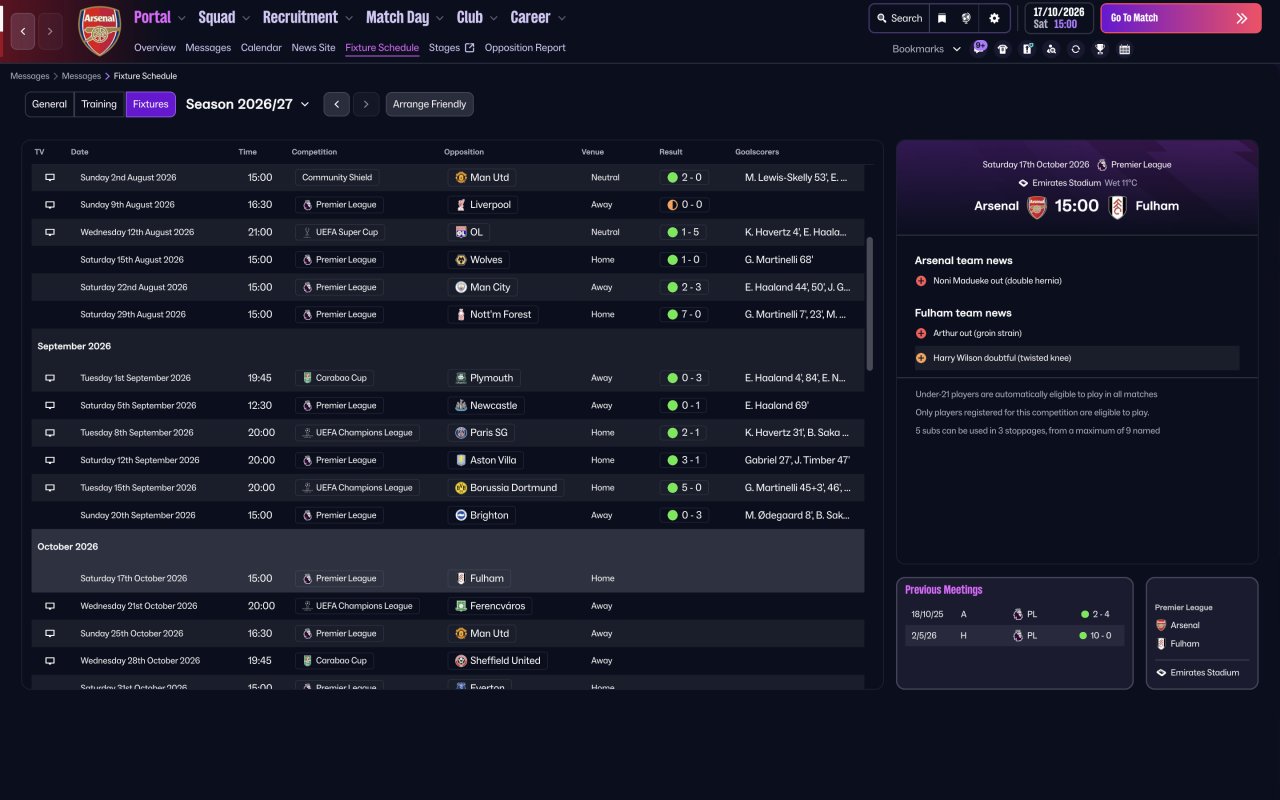Expand the Career menu chevron

pyautogui.click(x=561, y=18)
